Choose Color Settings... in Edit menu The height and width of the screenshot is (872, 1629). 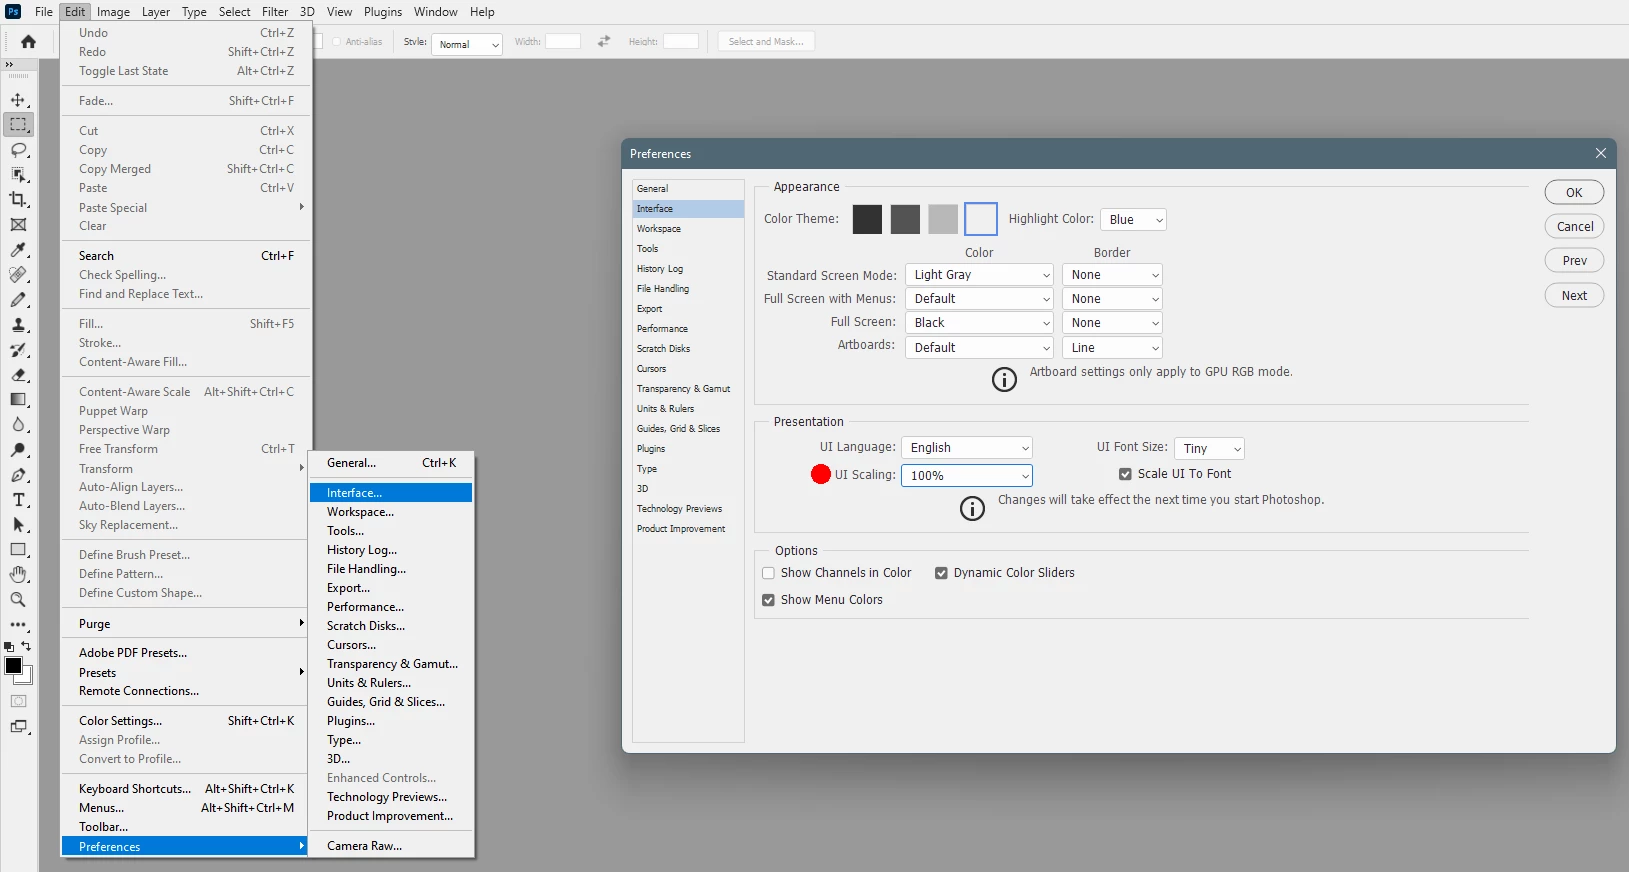[x=186, y=721]
